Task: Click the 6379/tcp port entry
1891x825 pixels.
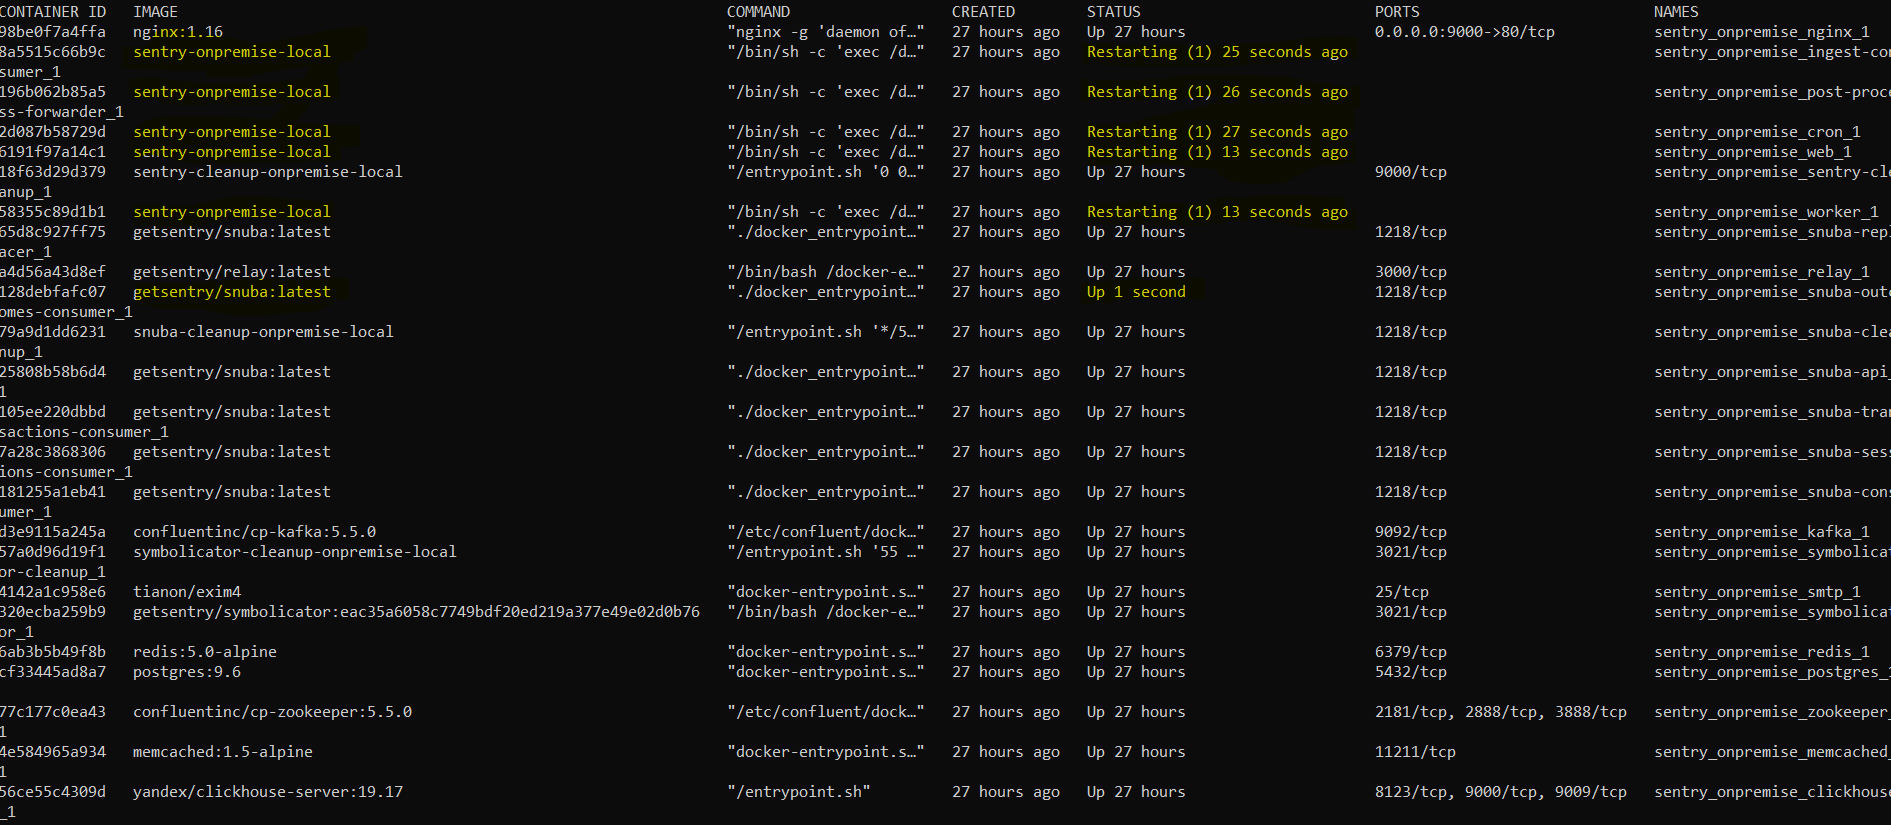Action: point(1411,652)
